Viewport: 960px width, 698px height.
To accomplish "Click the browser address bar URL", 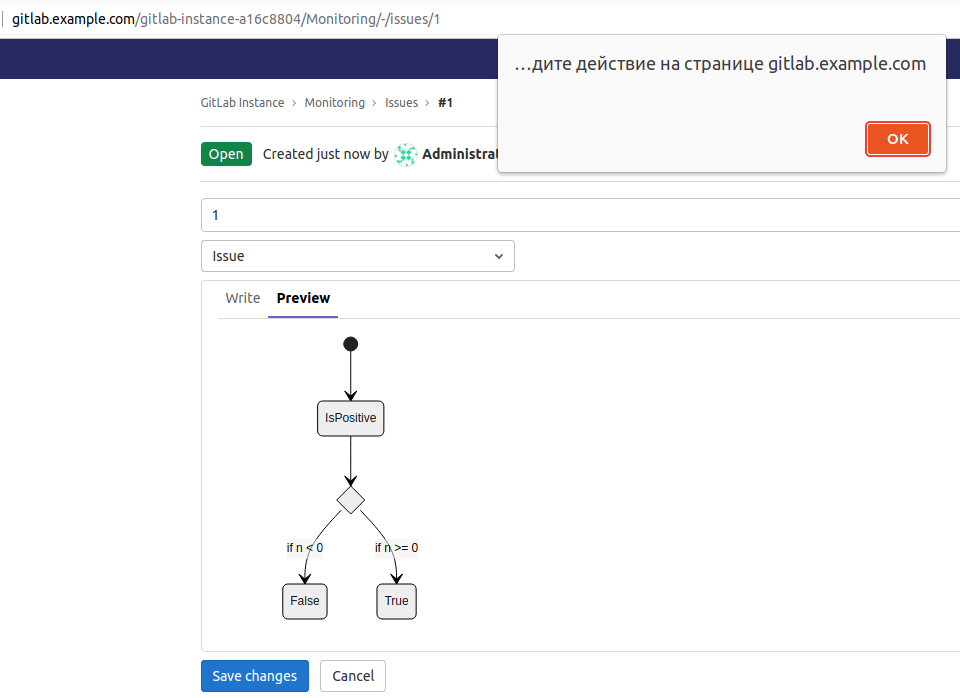I will (226, 19).
